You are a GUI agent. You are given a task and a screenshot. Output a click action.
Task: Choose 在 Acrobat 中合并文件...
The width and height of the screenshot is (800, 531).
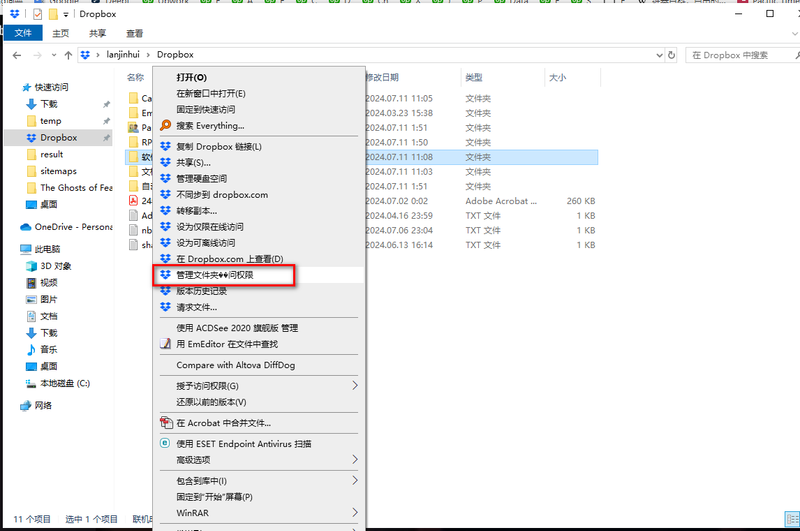[258, 423]
